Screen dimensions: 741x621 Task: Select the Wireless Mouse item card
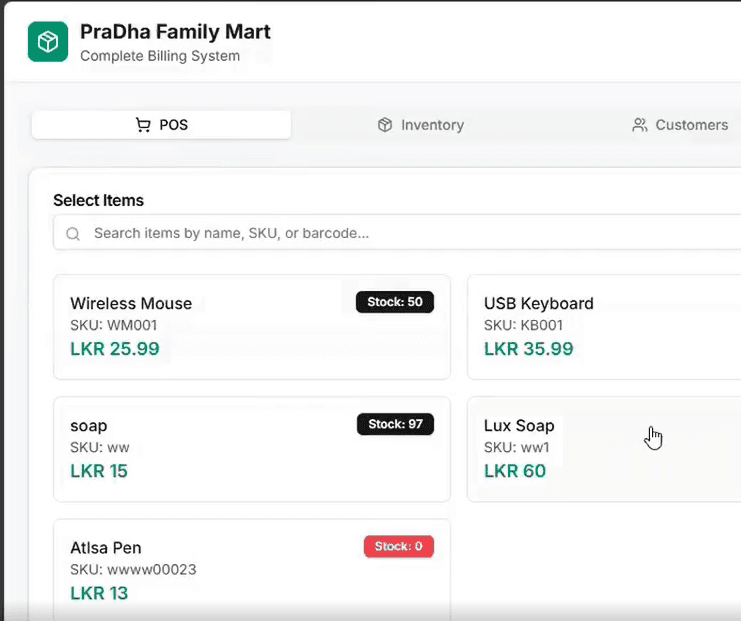click(251, 327)
